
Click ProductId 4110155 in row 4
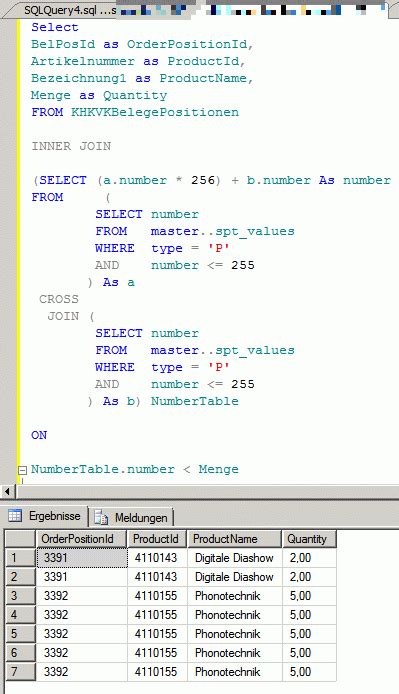(157, 615)
